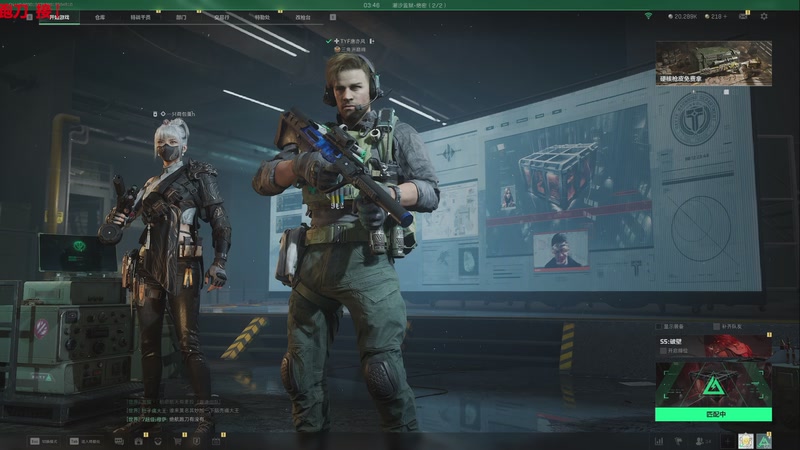800x450 pixels.
Task: Toggle the 开启排位 checkbox under S5:破壁
Action: pyautogui.click(x=663, y=351)
